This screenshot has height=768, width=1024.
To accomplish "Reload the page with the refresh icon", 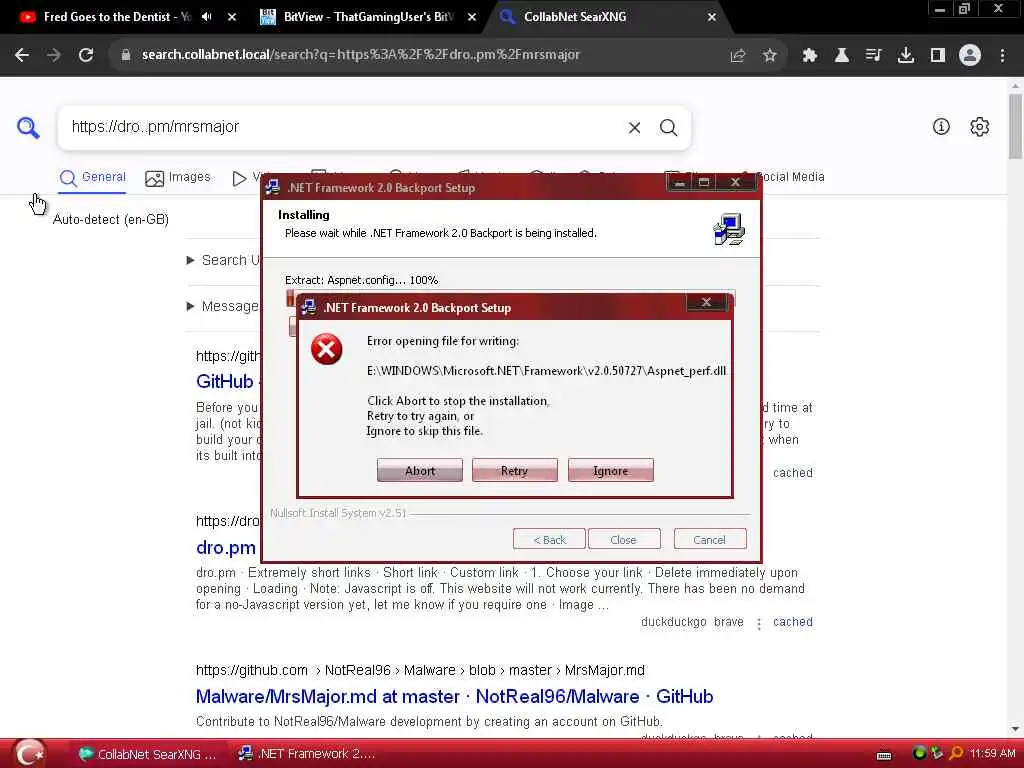I will [x=86, y=55].
